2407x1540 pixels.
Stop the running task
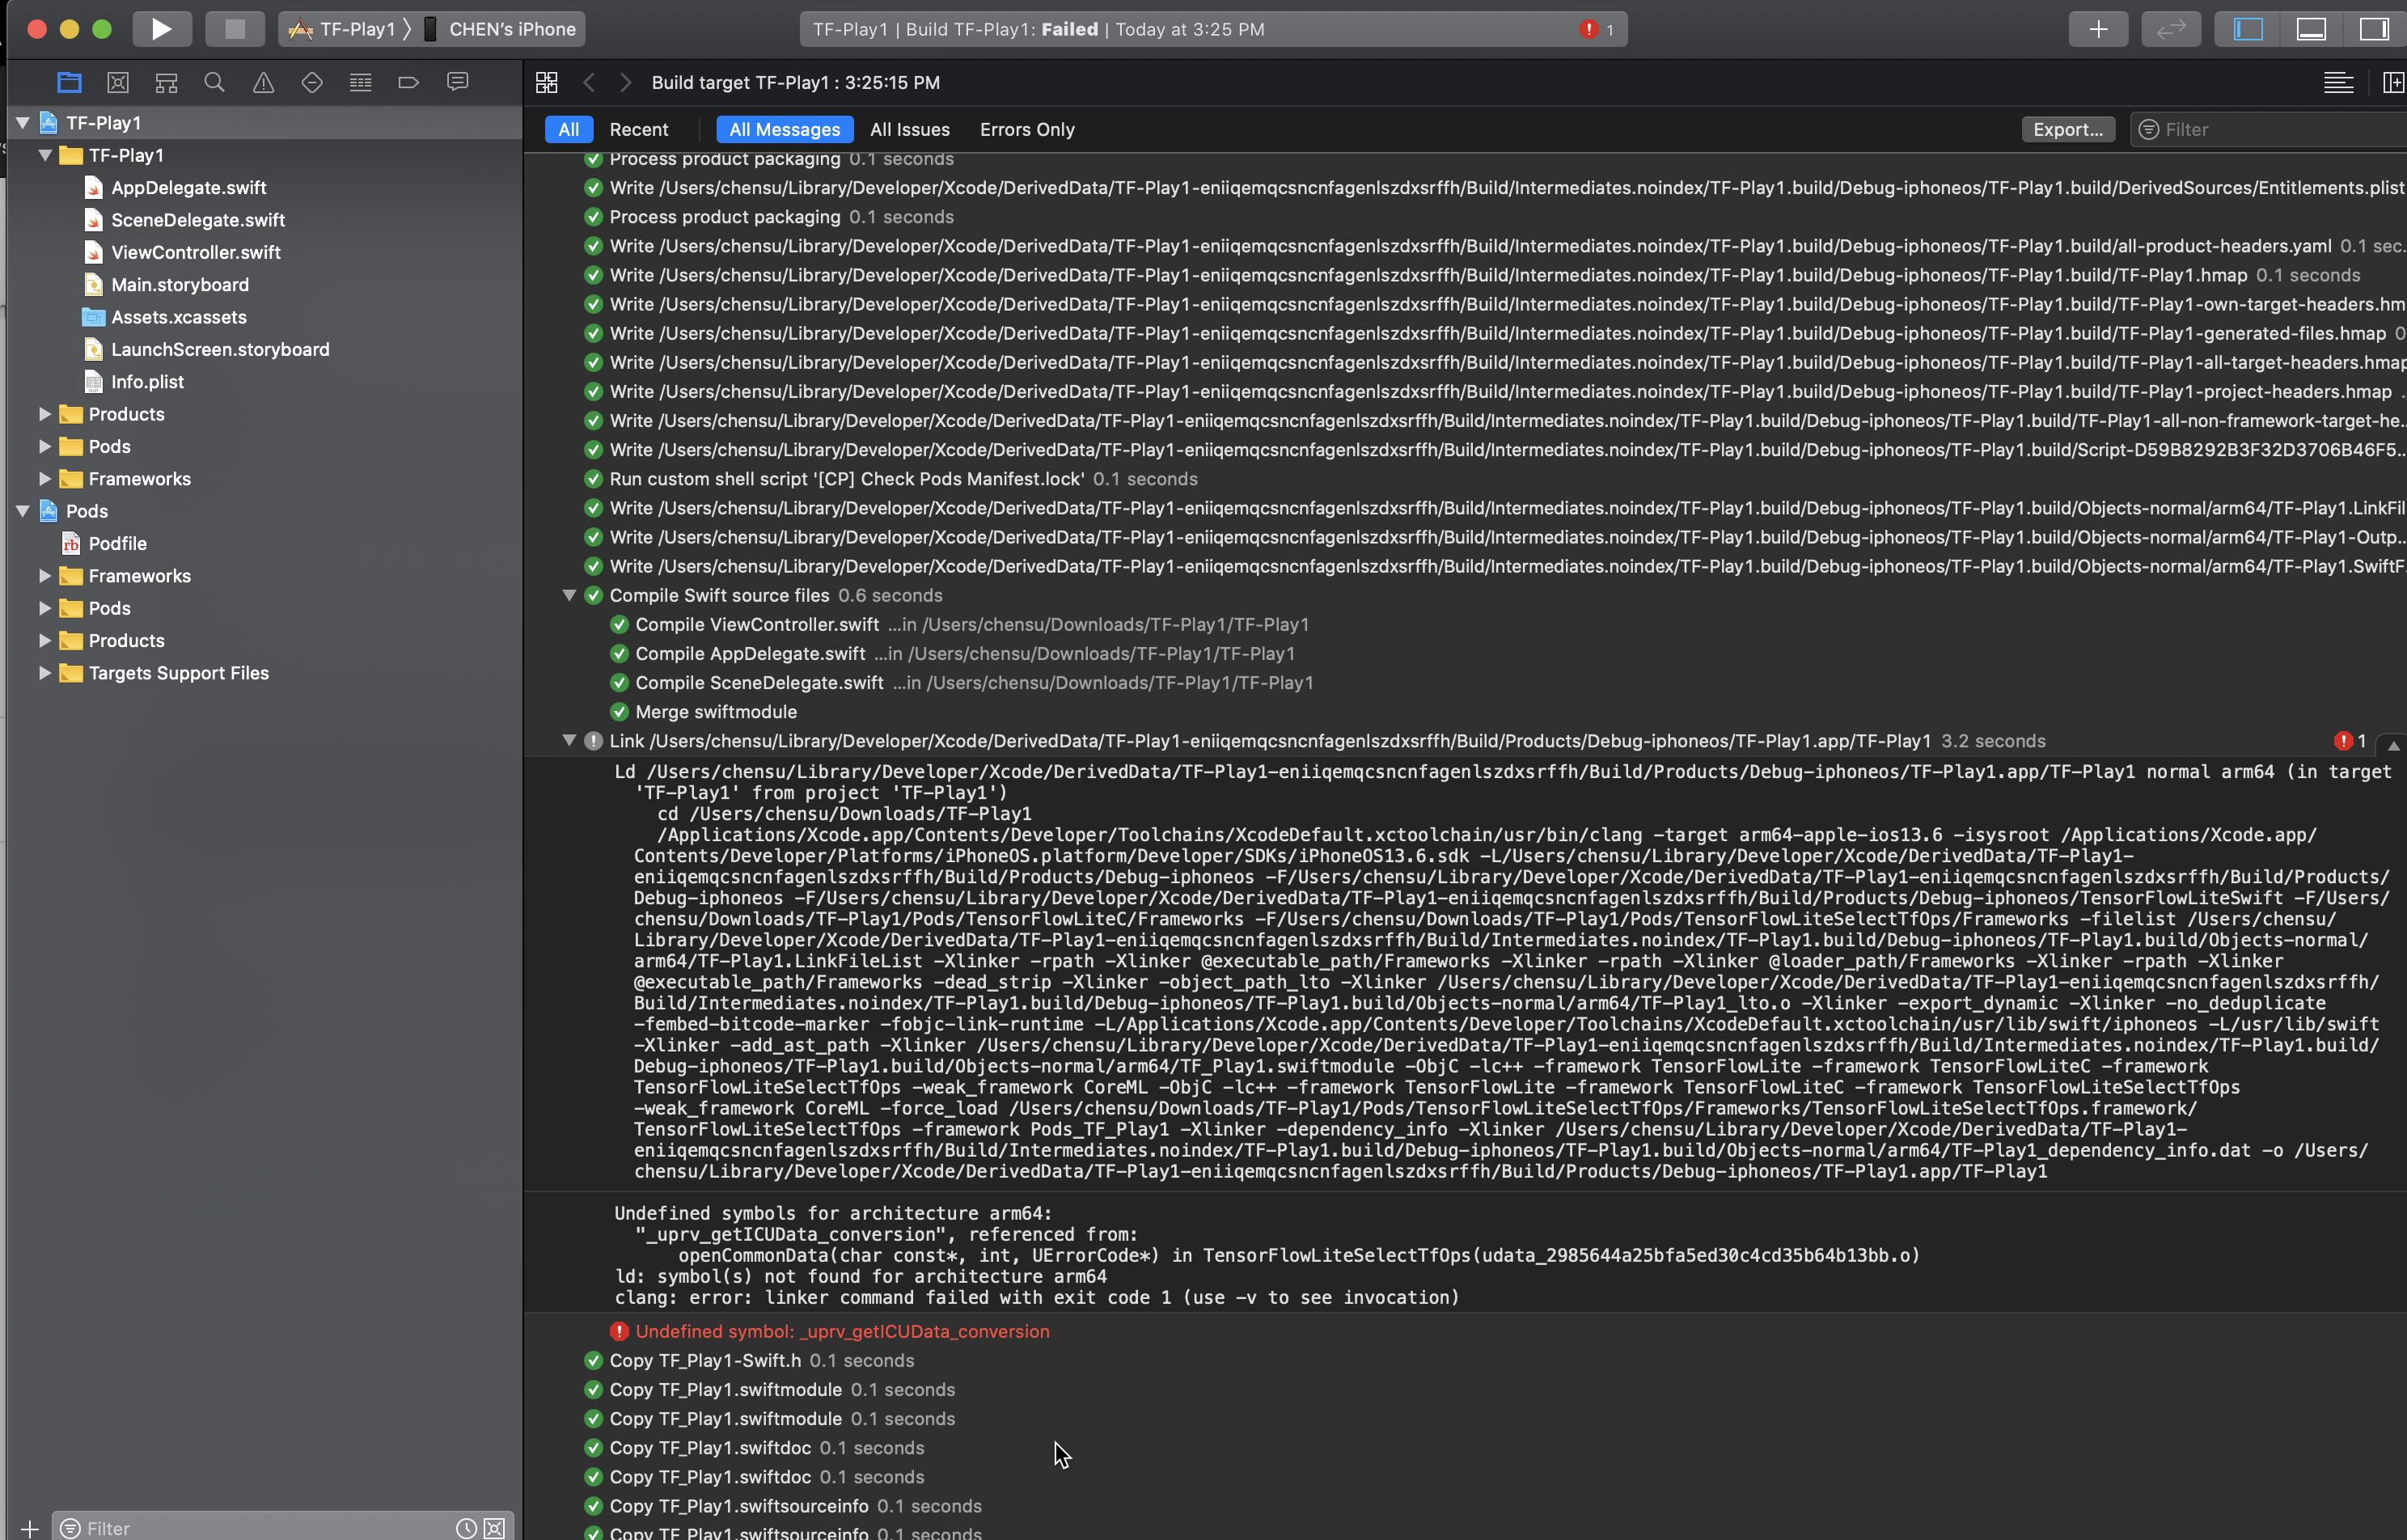(x=235, y=29)
